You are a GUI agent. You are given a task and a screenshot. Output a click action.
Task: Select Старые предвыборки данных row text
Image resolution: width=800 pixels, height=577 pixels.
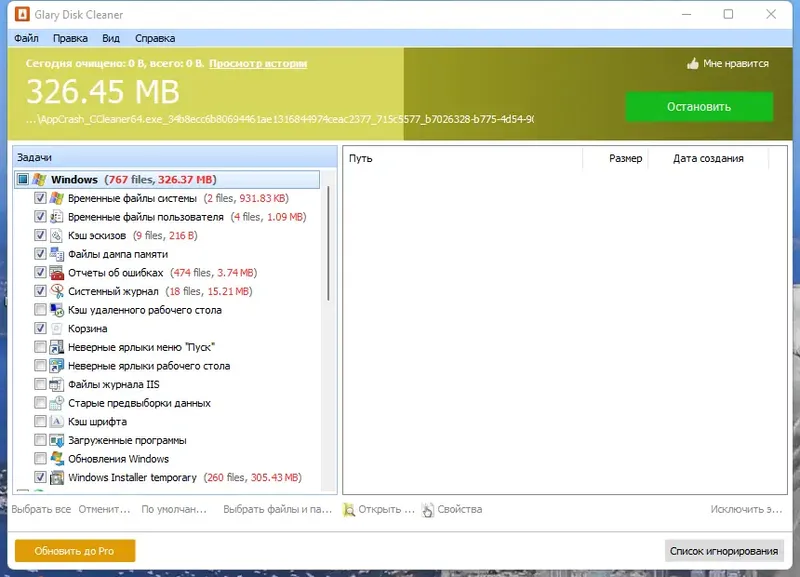[x=139, y=403]
